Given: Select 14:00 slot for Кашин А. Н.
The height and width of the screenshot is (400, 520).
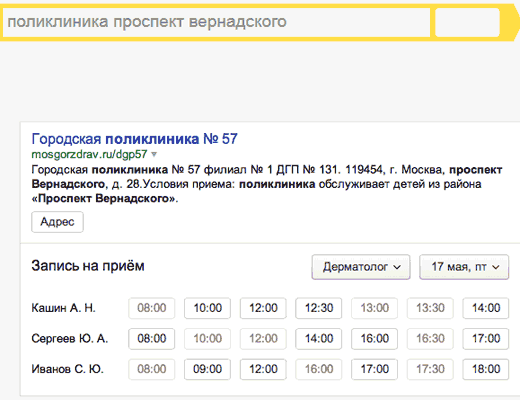Looking at the screenshot, I should [x=486, y=308].
